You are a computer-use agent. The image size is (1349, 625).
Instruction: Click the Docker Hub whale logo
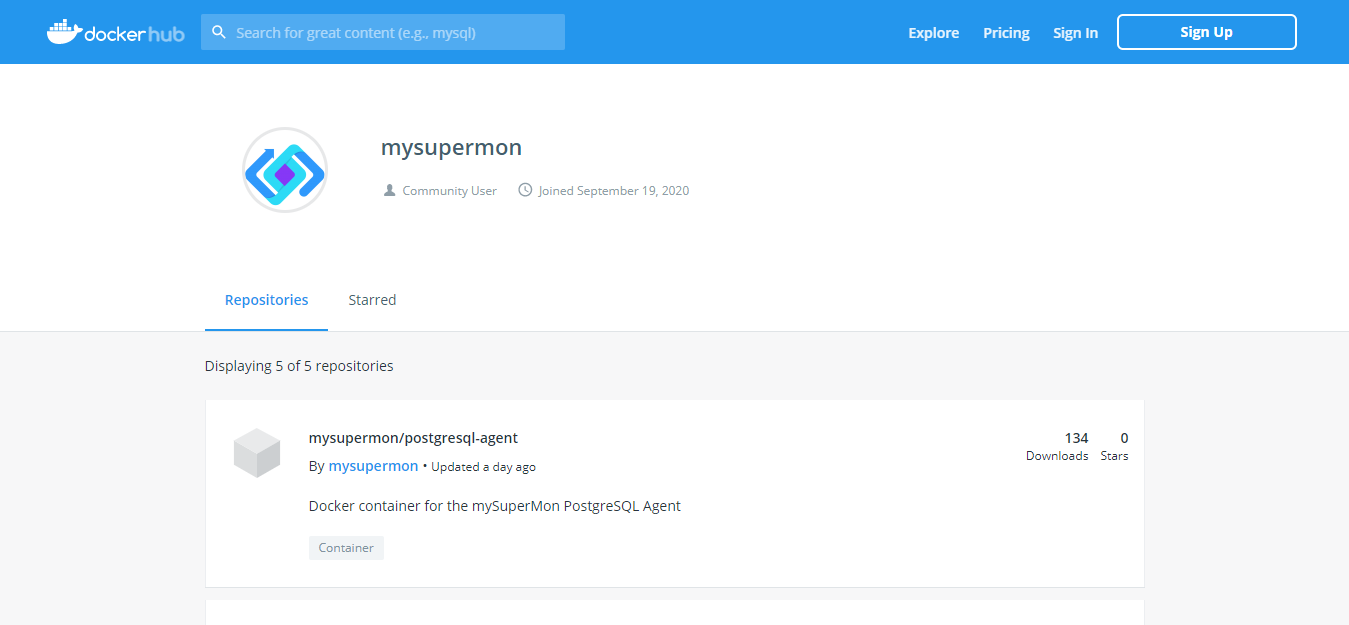[65, 32]
